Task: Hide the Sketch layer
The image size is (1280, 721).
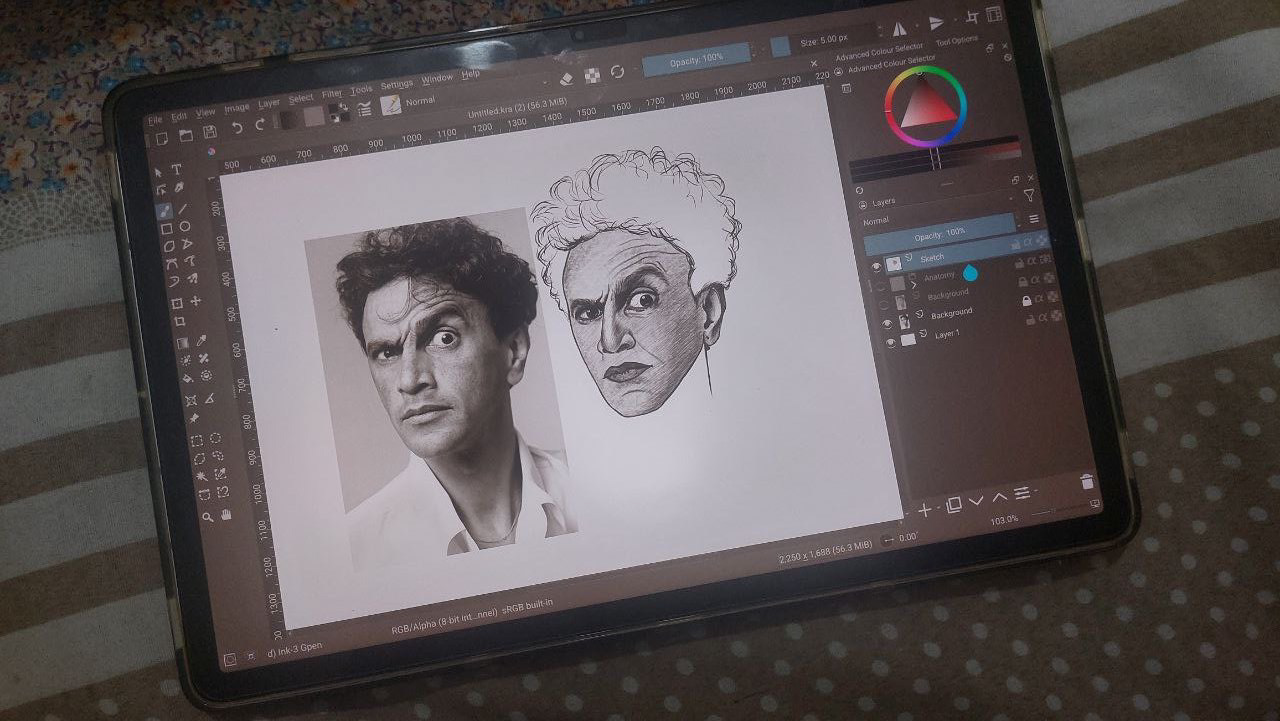Action: pos(876,267)
